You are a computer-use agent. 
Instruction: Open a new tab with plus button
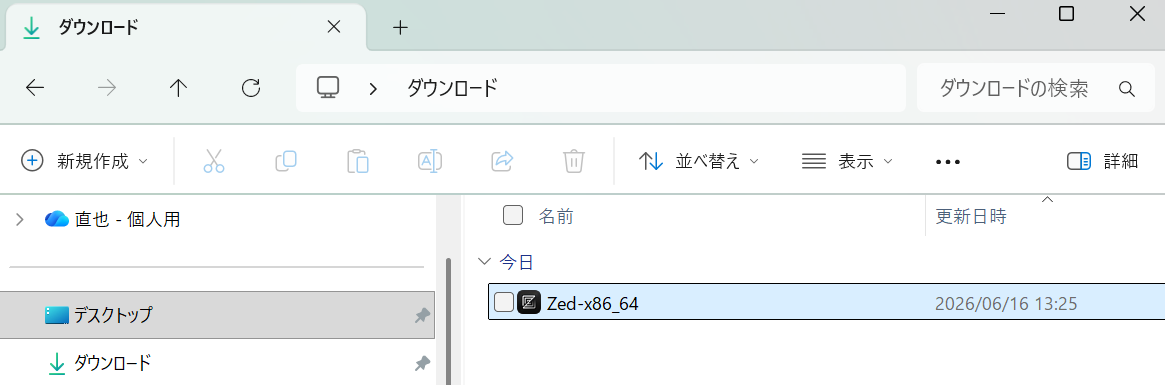click(400, 28)
